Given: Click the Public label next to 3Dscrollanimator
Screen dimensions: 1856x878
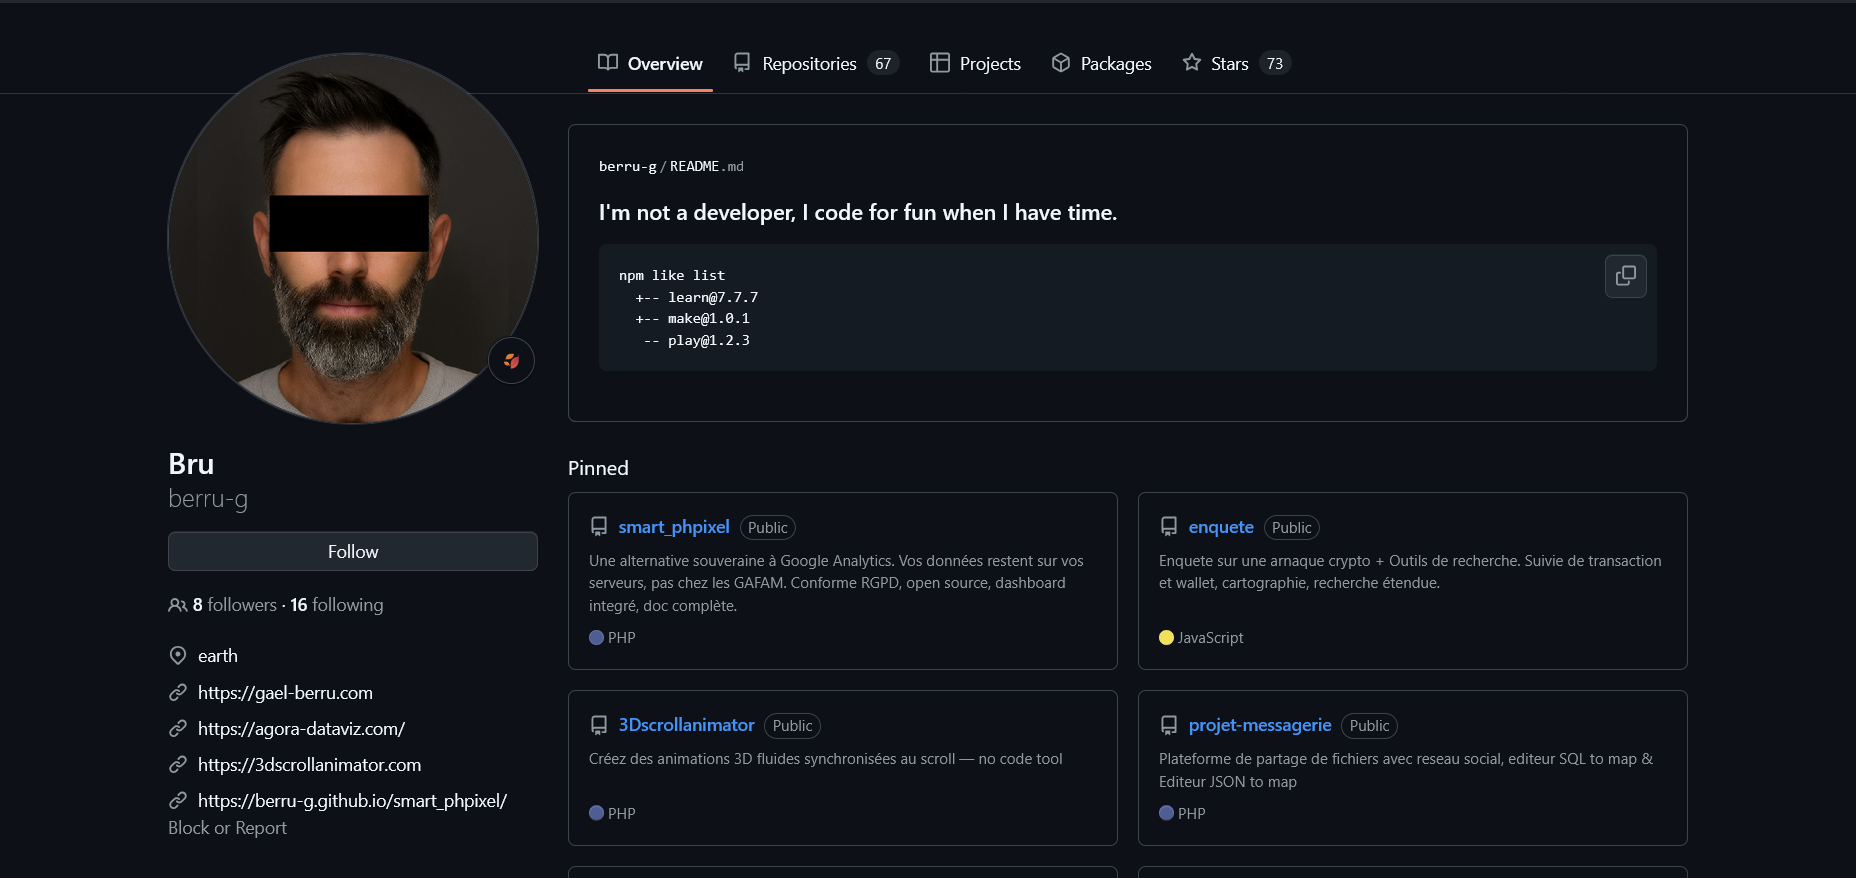Looking at the screenshot, I should click(x=792, y=725).
